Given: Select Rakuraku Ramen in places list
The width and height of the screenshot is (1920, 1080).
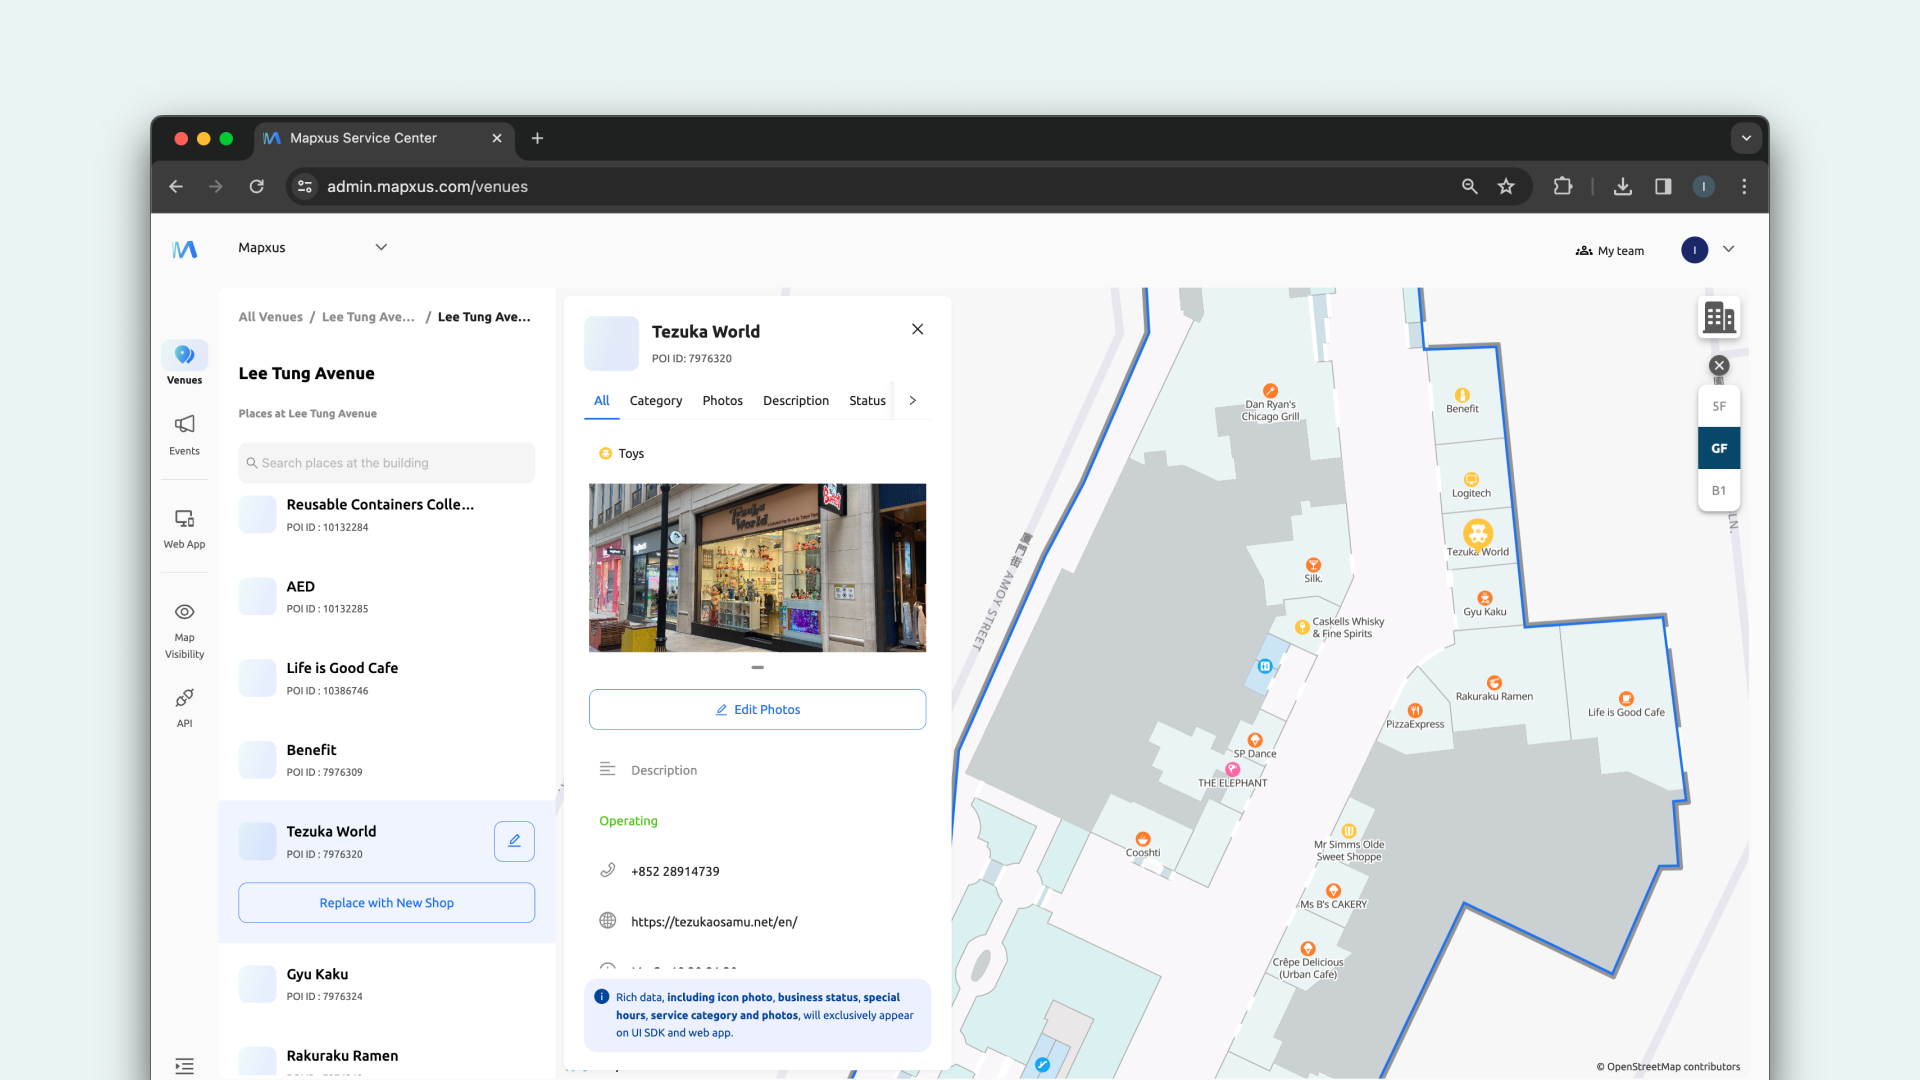Looking at the screenshot, I should pos(387,1061).
